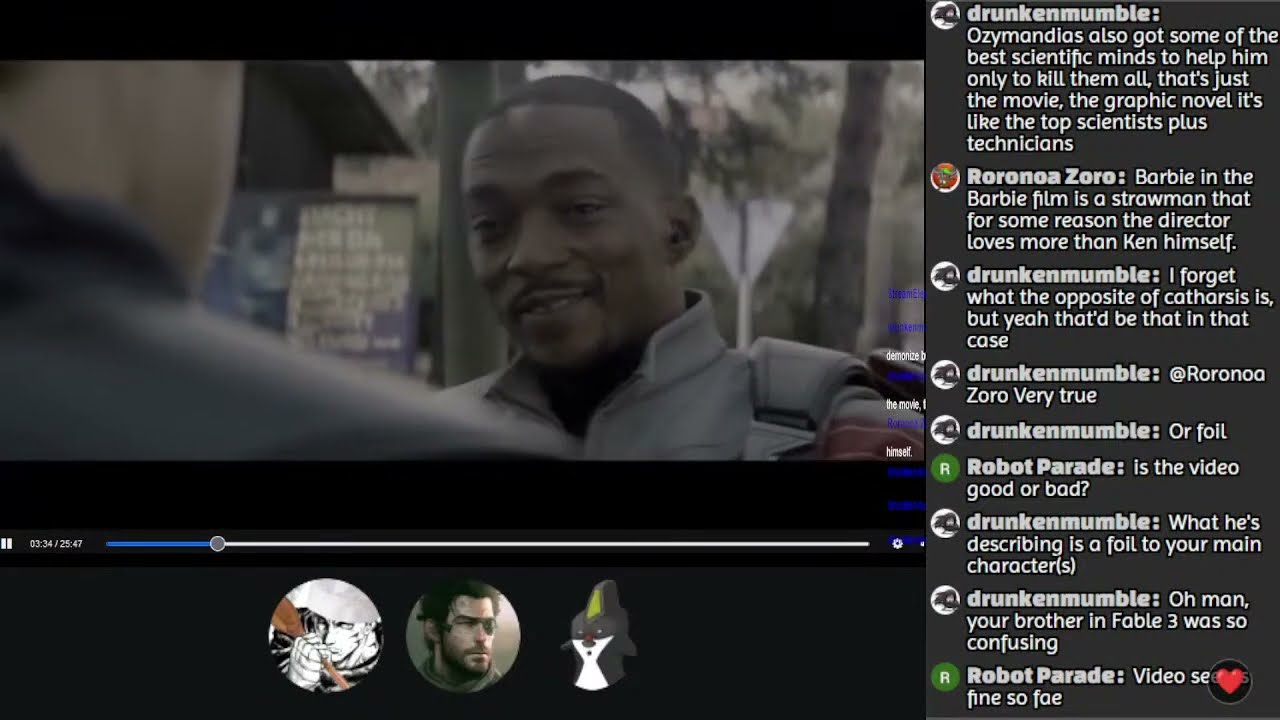Click drunkenmumble's avatar beside "Or foil"
1280x720 pixels.
click(x=945, y=431)
